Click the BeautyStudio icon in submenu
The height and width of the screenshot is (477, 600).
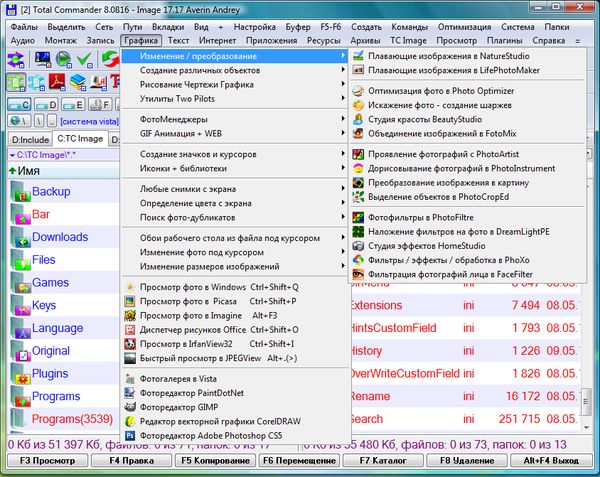358,119
